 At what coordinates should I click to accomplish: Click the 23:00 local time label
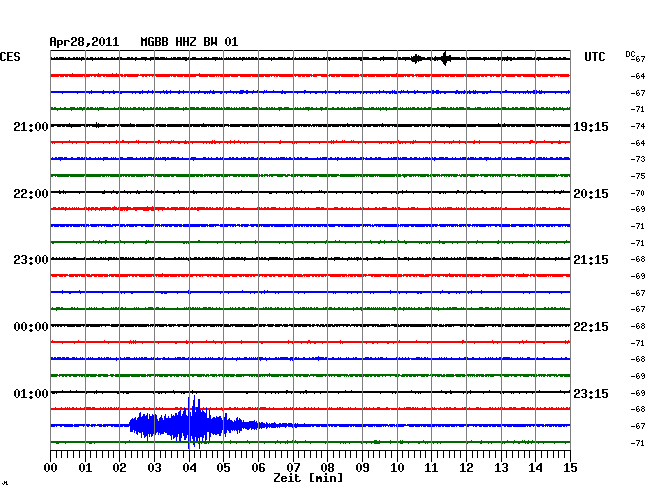click(31, 260)
